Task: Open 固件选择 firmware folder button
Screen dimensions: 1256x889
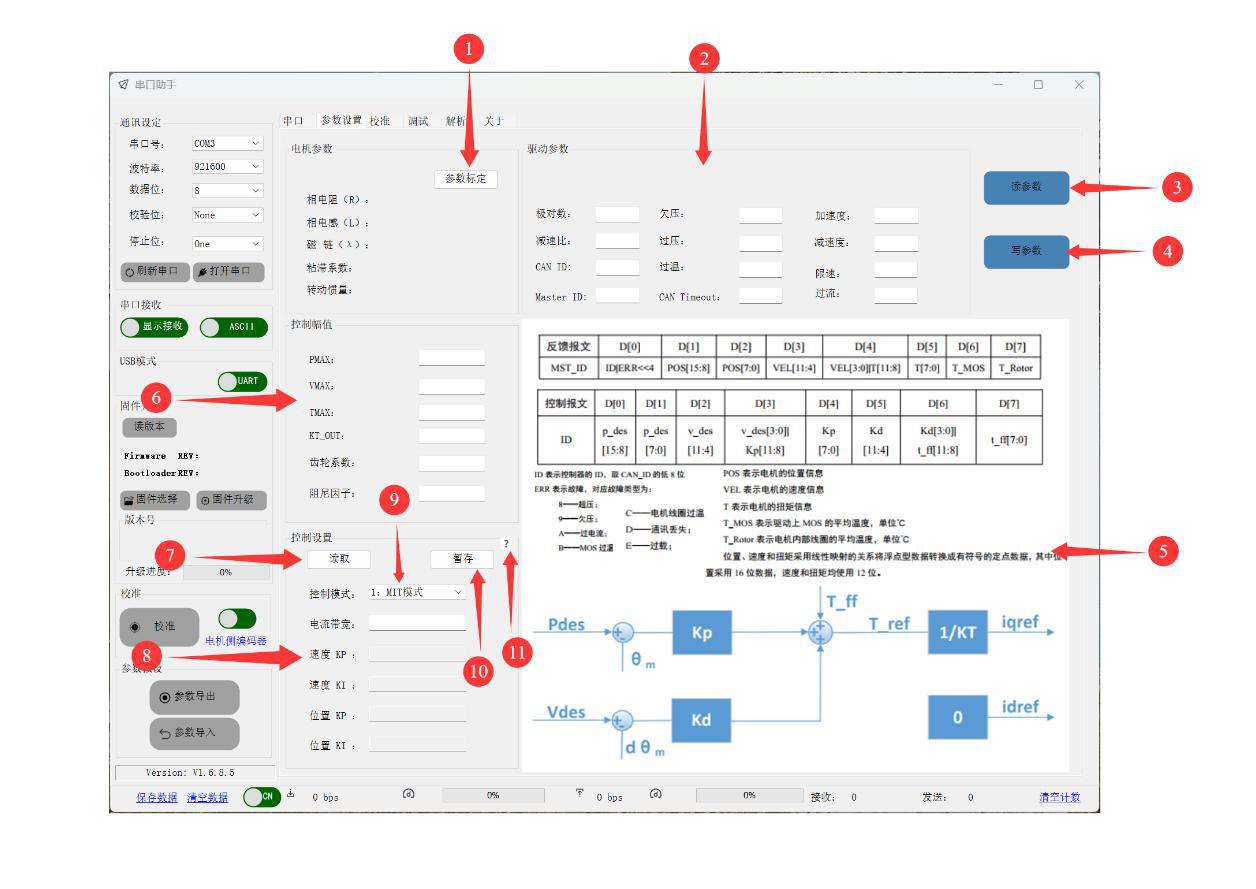Action: [x=155, y=500]
